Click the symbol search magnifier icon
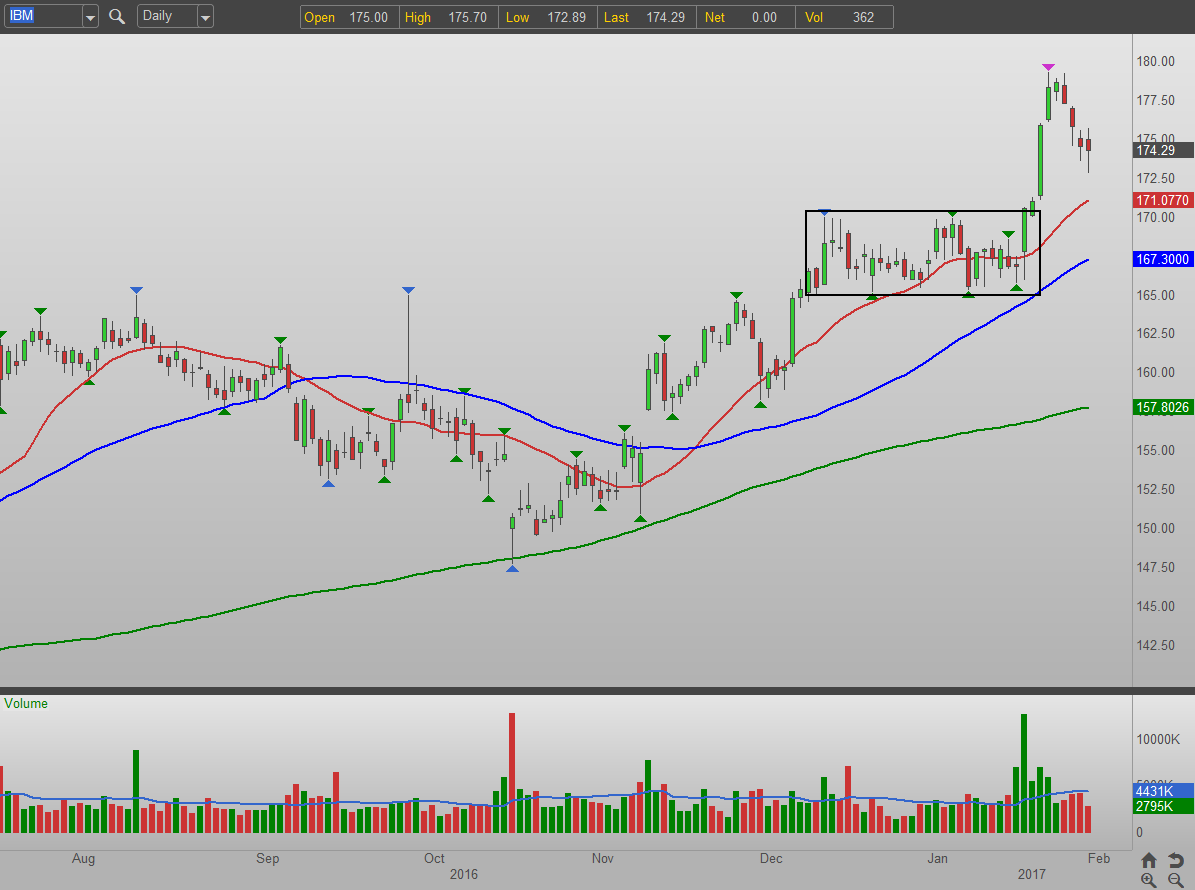1195x890 pixels. pos(117,17)
